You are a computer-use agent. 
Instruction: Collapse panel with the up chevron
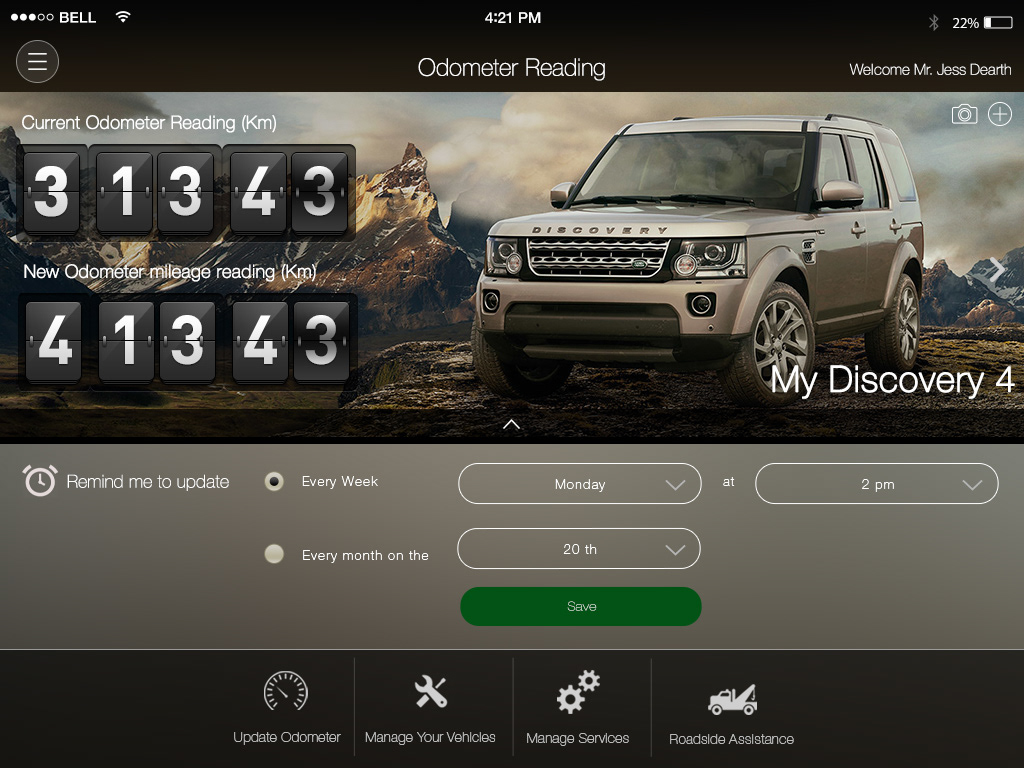[511, 424]
